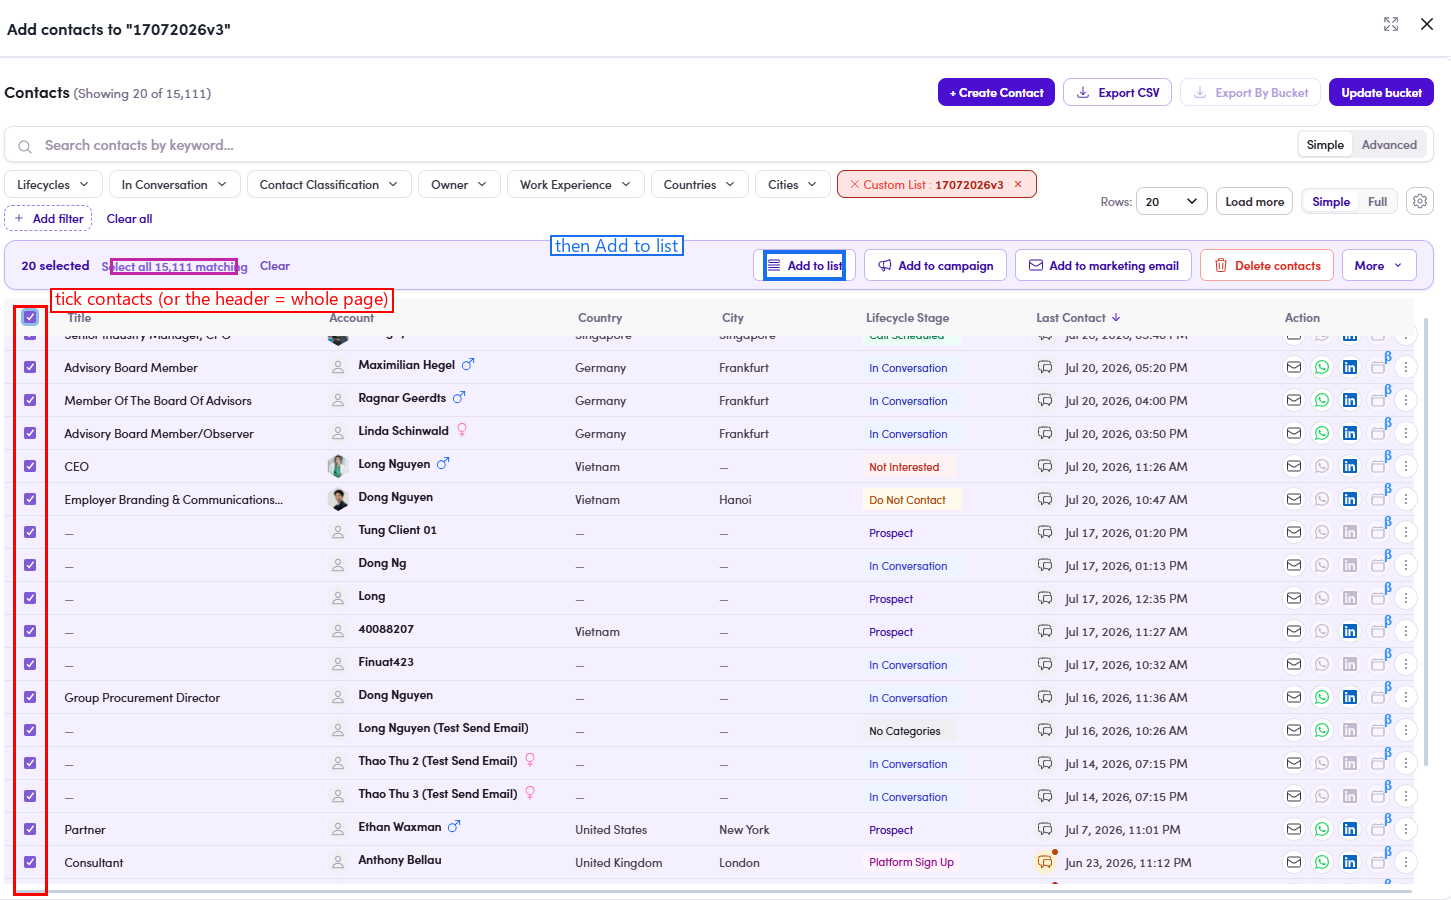This screenshot has width=1451, height=900.
Task: Click Export CSV
Action: pos(1117,92)
